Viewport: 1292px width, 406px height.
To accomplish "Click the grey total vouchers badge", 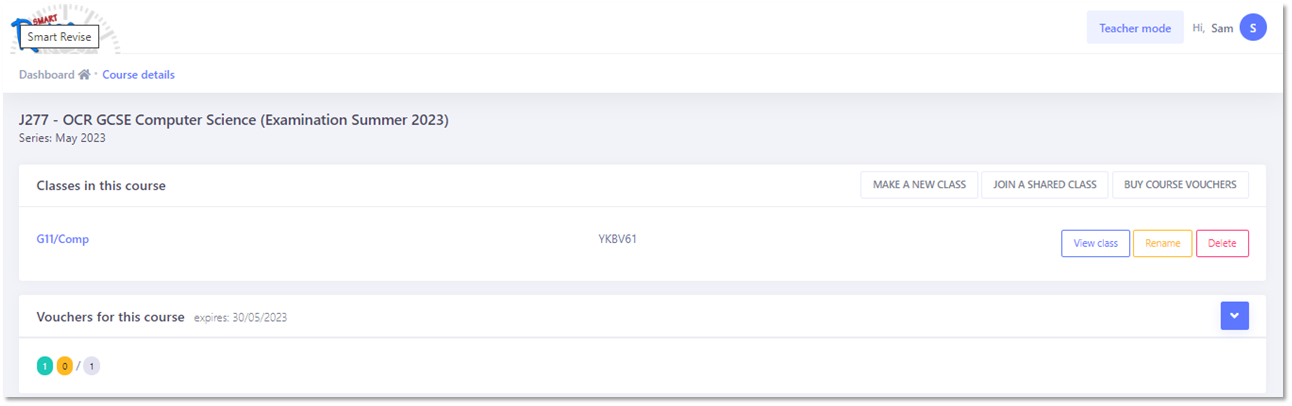I will (92, 366).
